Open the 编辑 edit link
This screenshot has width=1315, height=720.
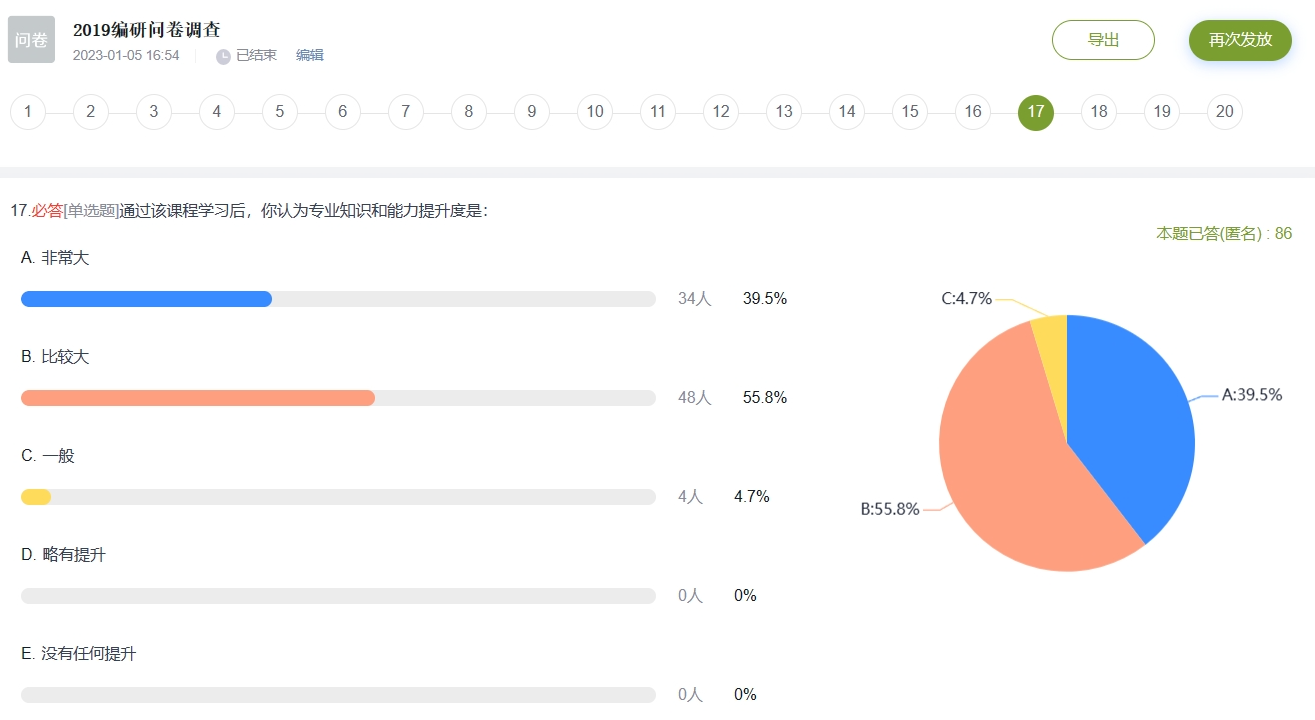pos(310,56)
